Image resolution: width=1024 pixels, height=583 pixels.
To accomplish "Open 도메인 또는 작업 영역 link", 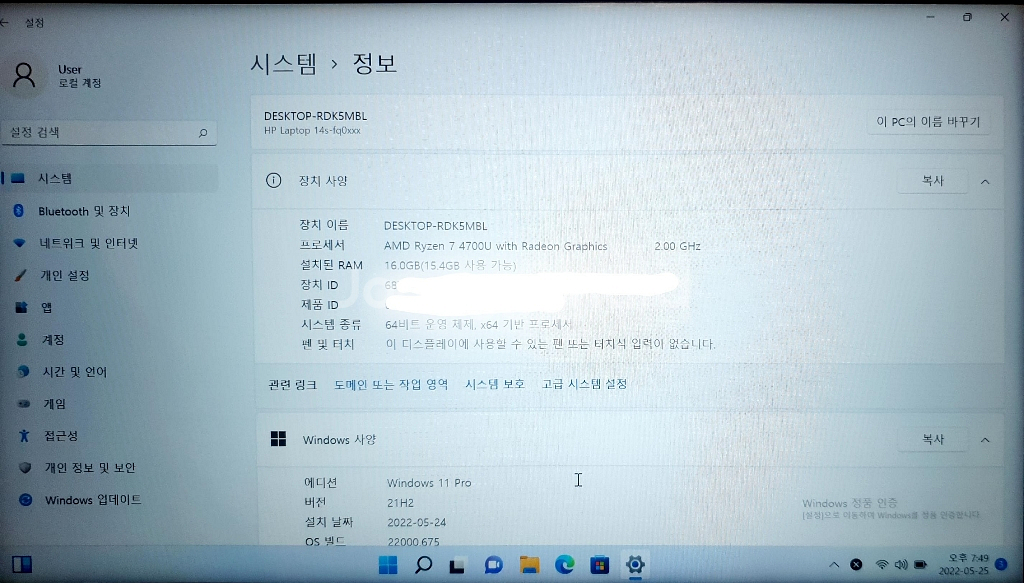I will (x=391, y=384).
